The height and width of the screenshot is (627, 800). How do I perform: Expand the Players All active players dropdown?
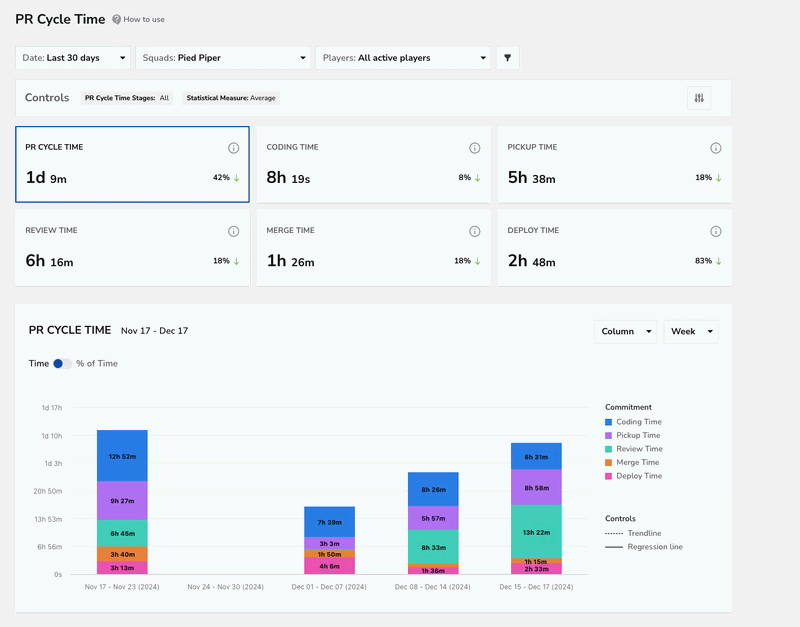click(403, 58)
